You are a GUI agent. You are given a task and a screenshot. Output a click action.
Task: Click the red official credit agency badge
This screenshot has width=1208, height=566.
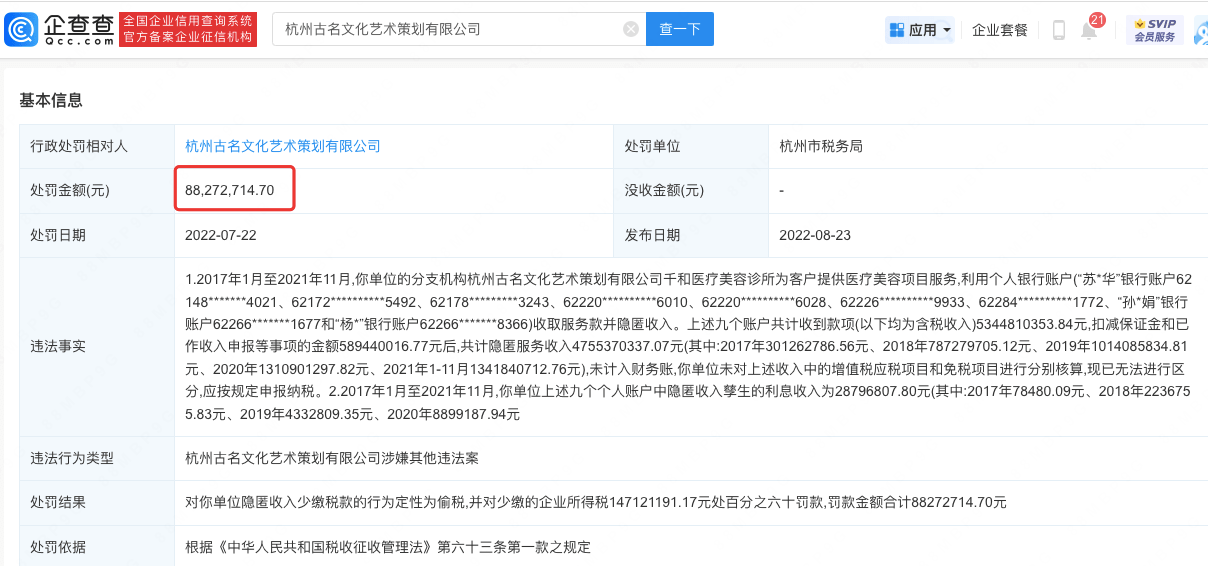tap(188, 30)
